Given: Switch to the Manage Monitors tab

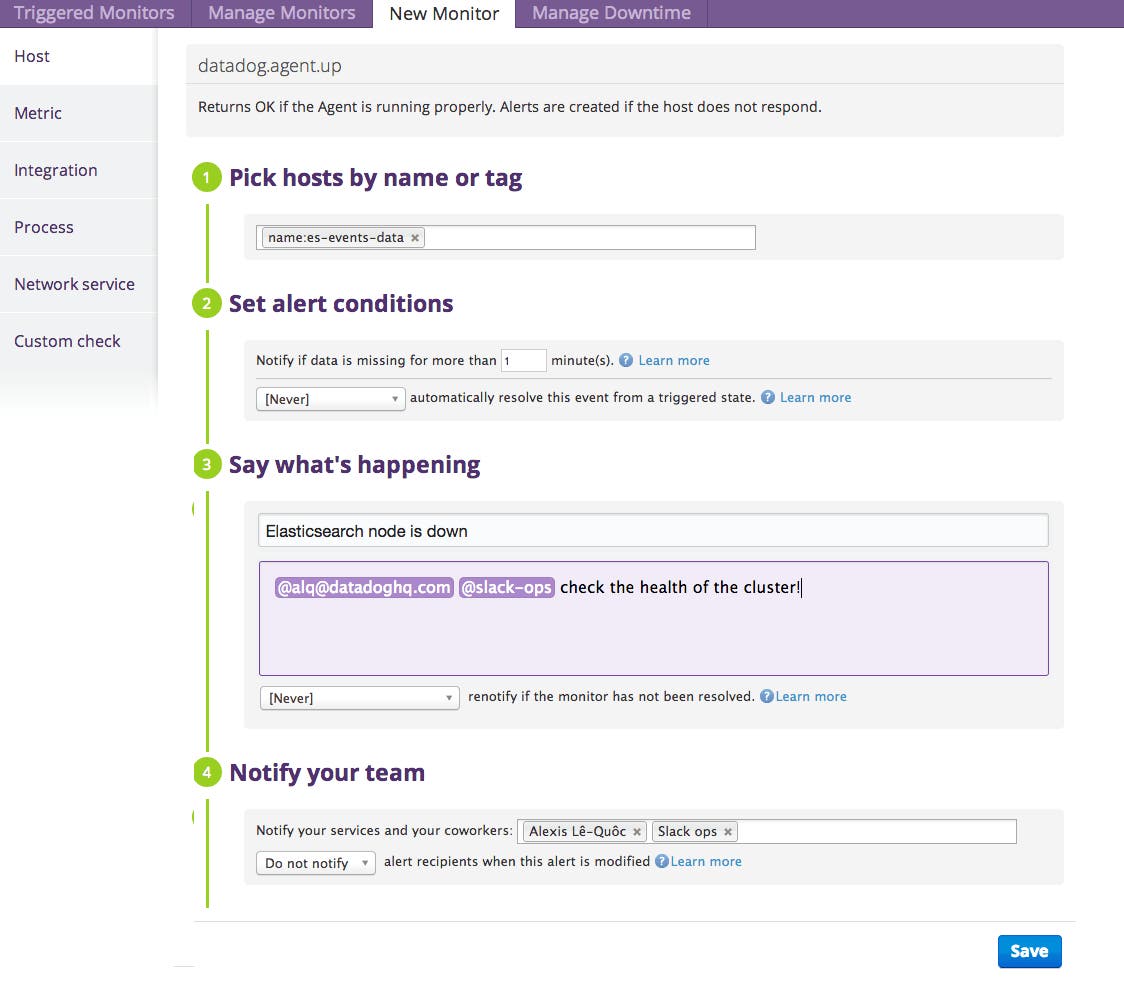Looking at the screenshot, I should pos(281,13).
